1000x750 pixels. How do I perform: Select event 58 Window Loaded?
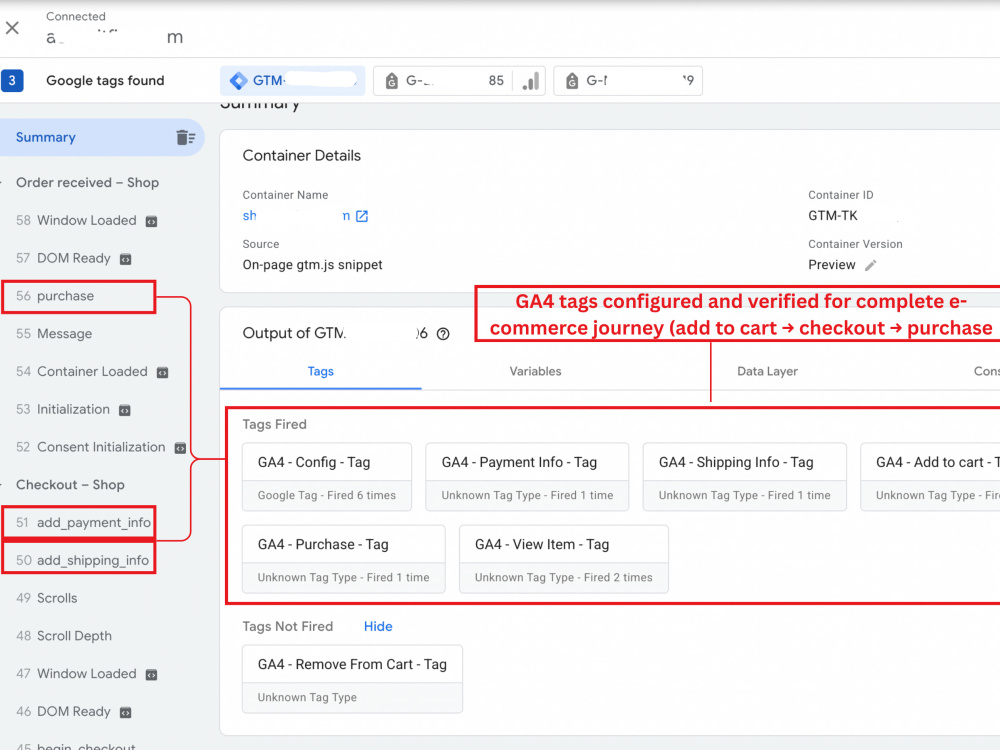pyautogui.click(x=77, y=221)
